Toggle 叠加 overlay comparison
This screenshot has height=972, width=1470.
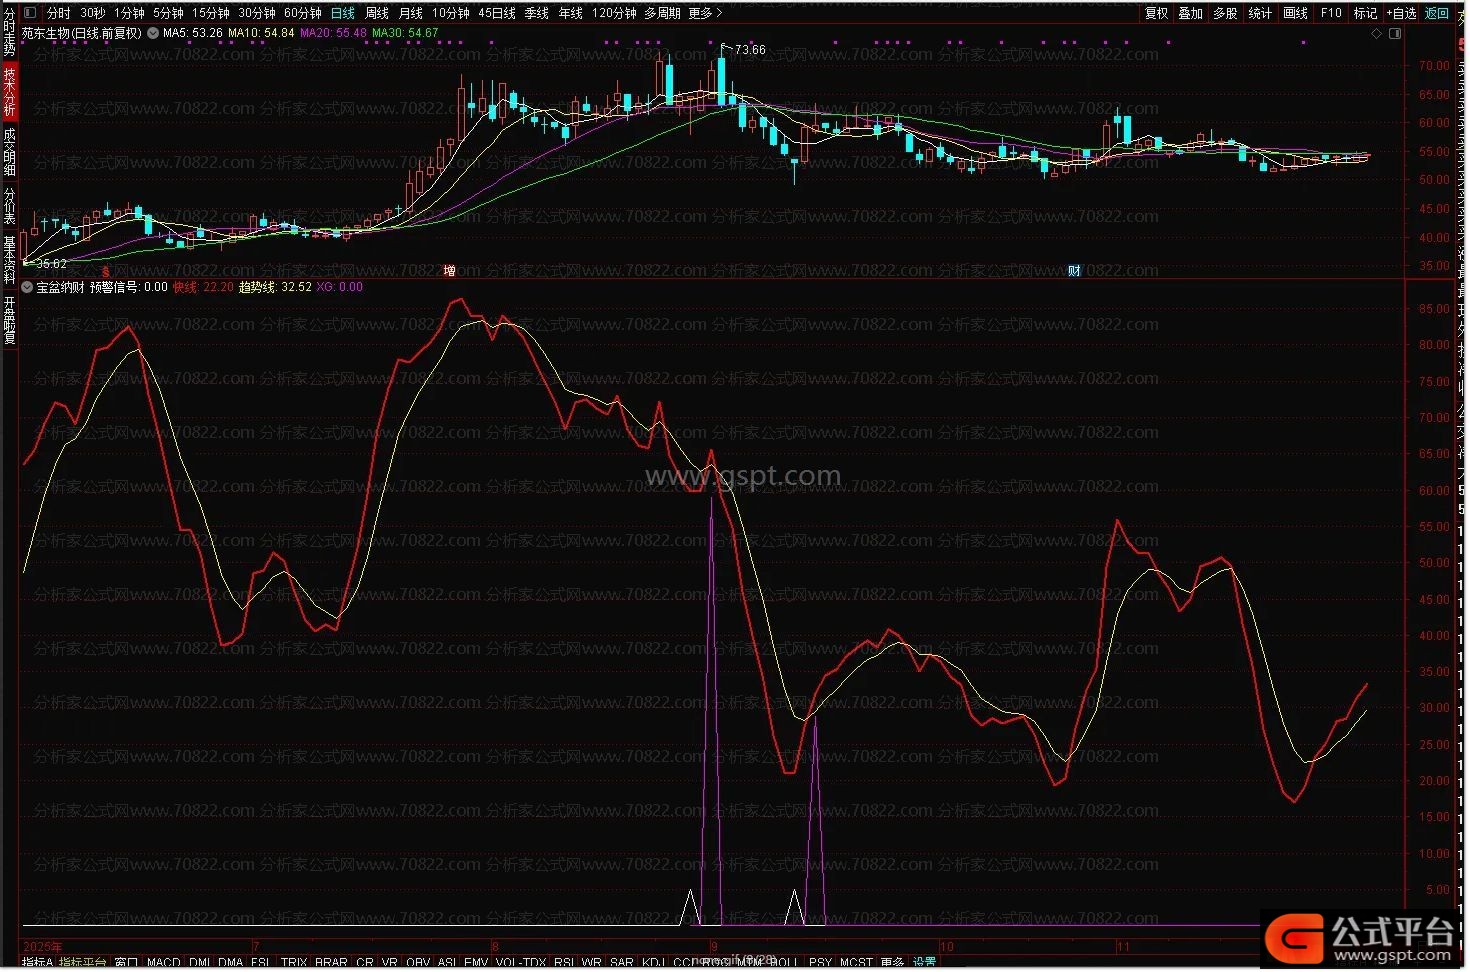(1190, 13)
